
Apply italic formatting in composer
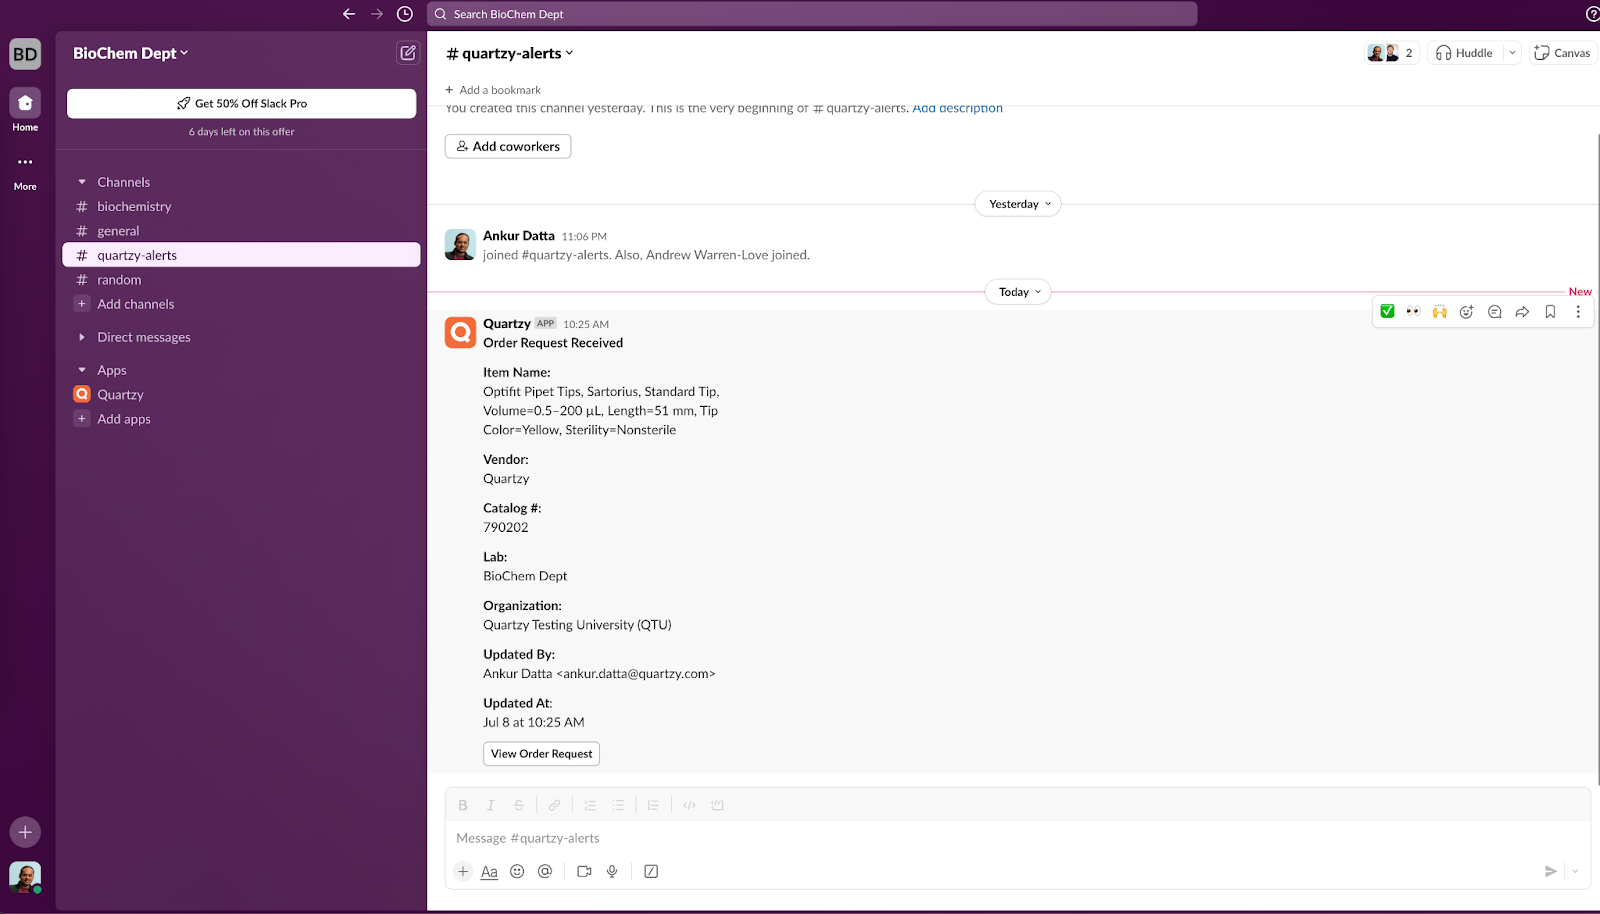[x=491, y=805]
